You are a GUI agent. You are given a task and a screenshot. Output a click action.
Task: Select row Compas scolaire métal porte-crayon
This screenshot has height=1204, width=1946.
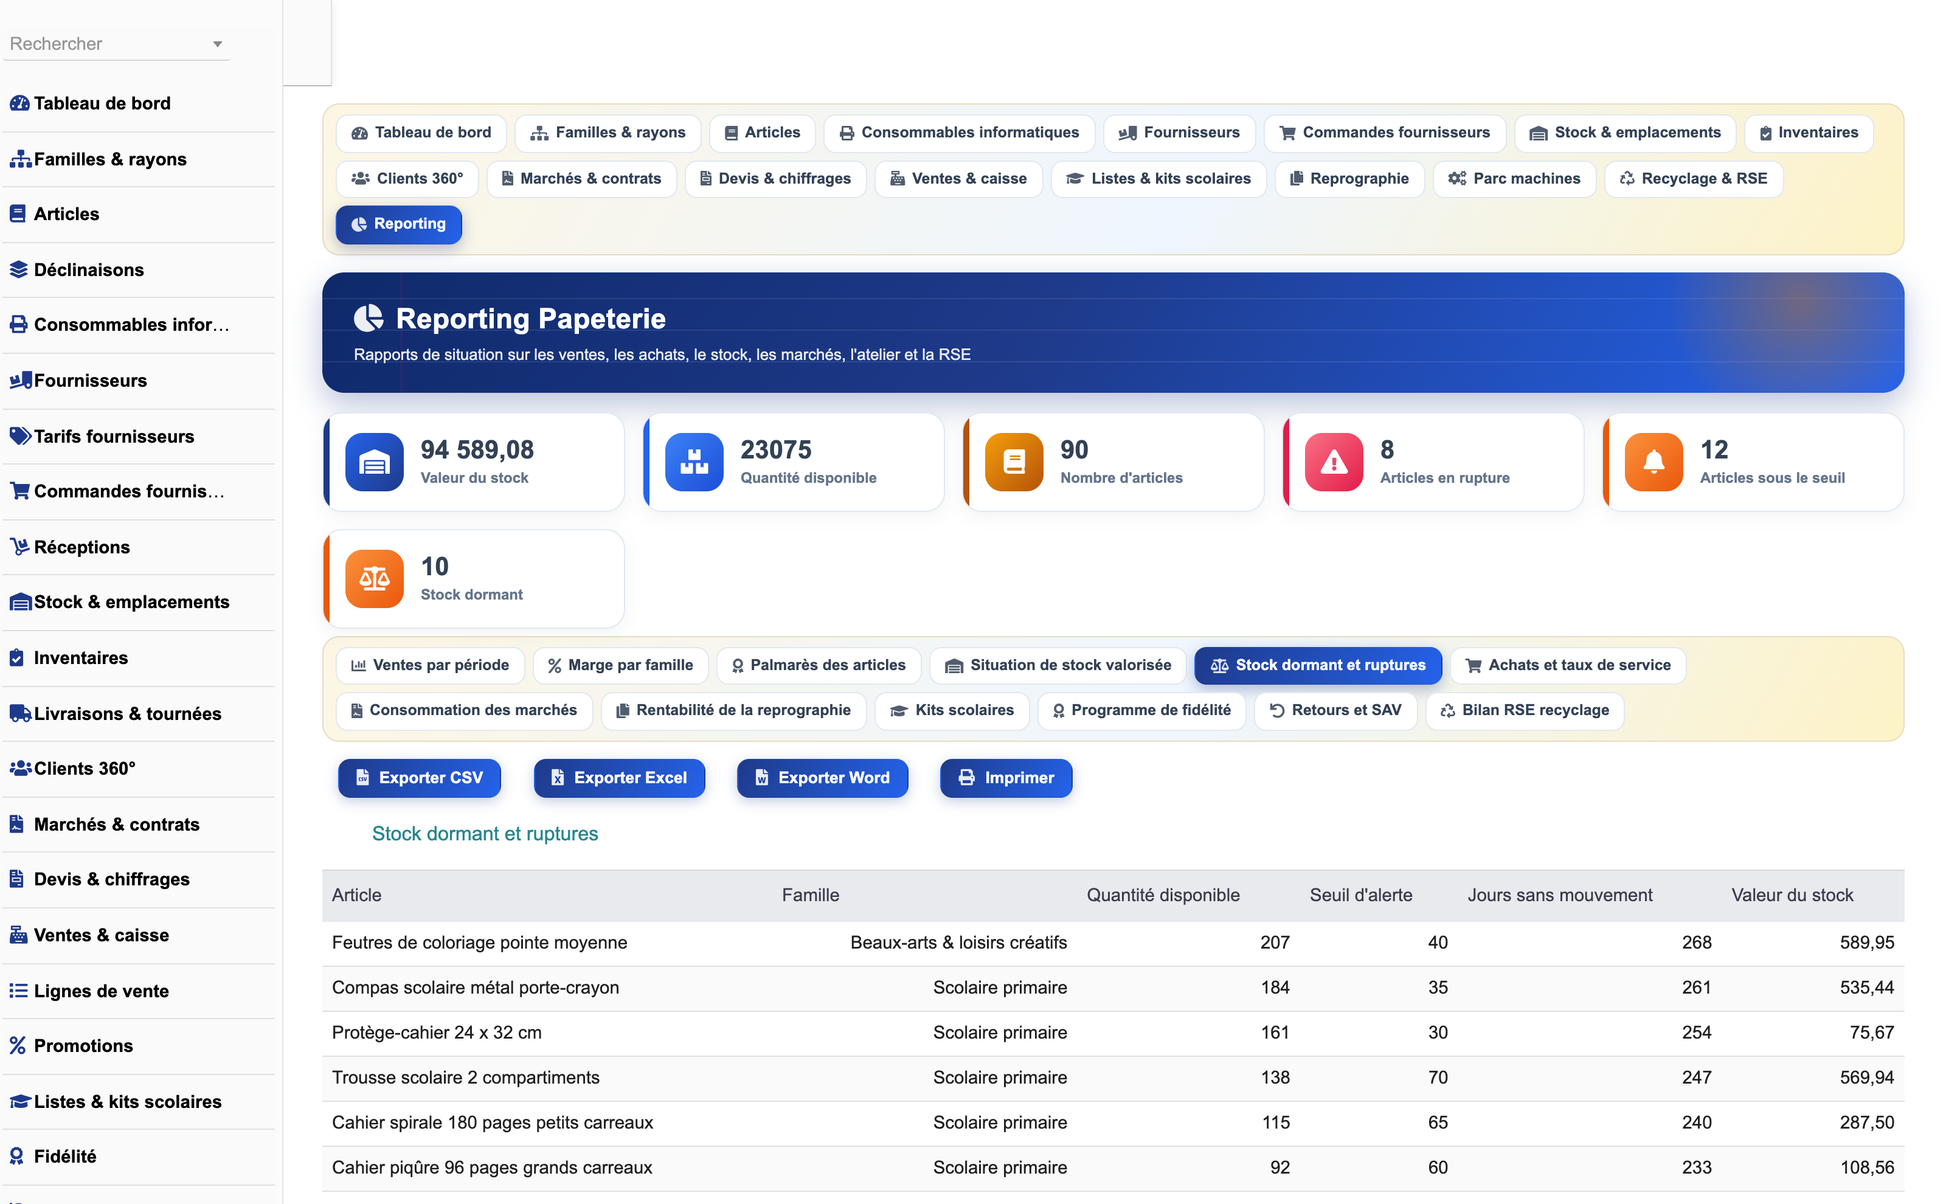click(x=1113, y=988)
